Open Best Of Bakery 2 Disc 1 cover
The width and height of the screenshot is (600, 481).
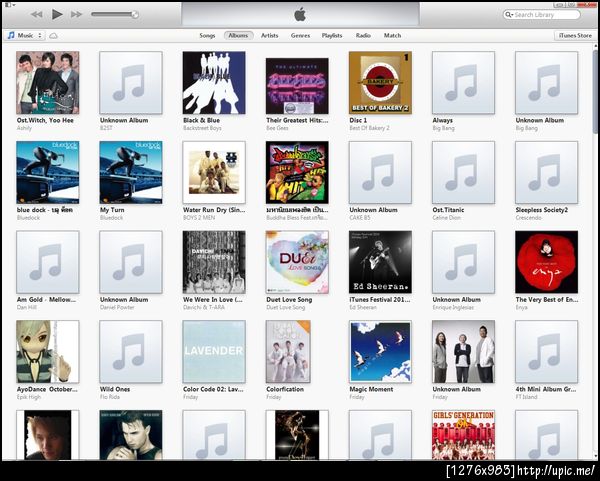[380, 83]
